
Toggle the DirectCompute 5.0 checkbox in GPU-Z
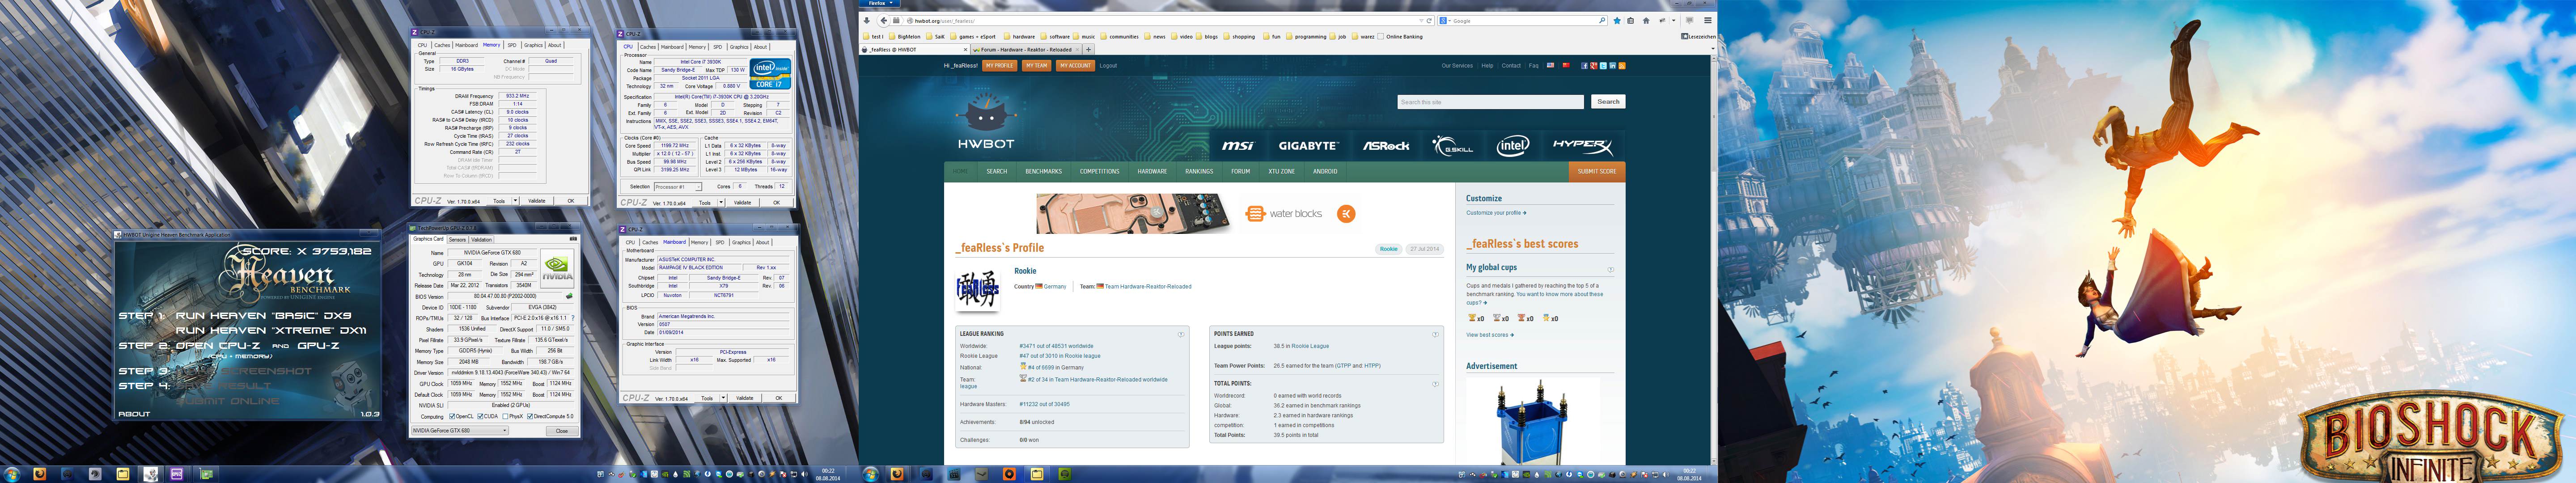pos(530,417)
